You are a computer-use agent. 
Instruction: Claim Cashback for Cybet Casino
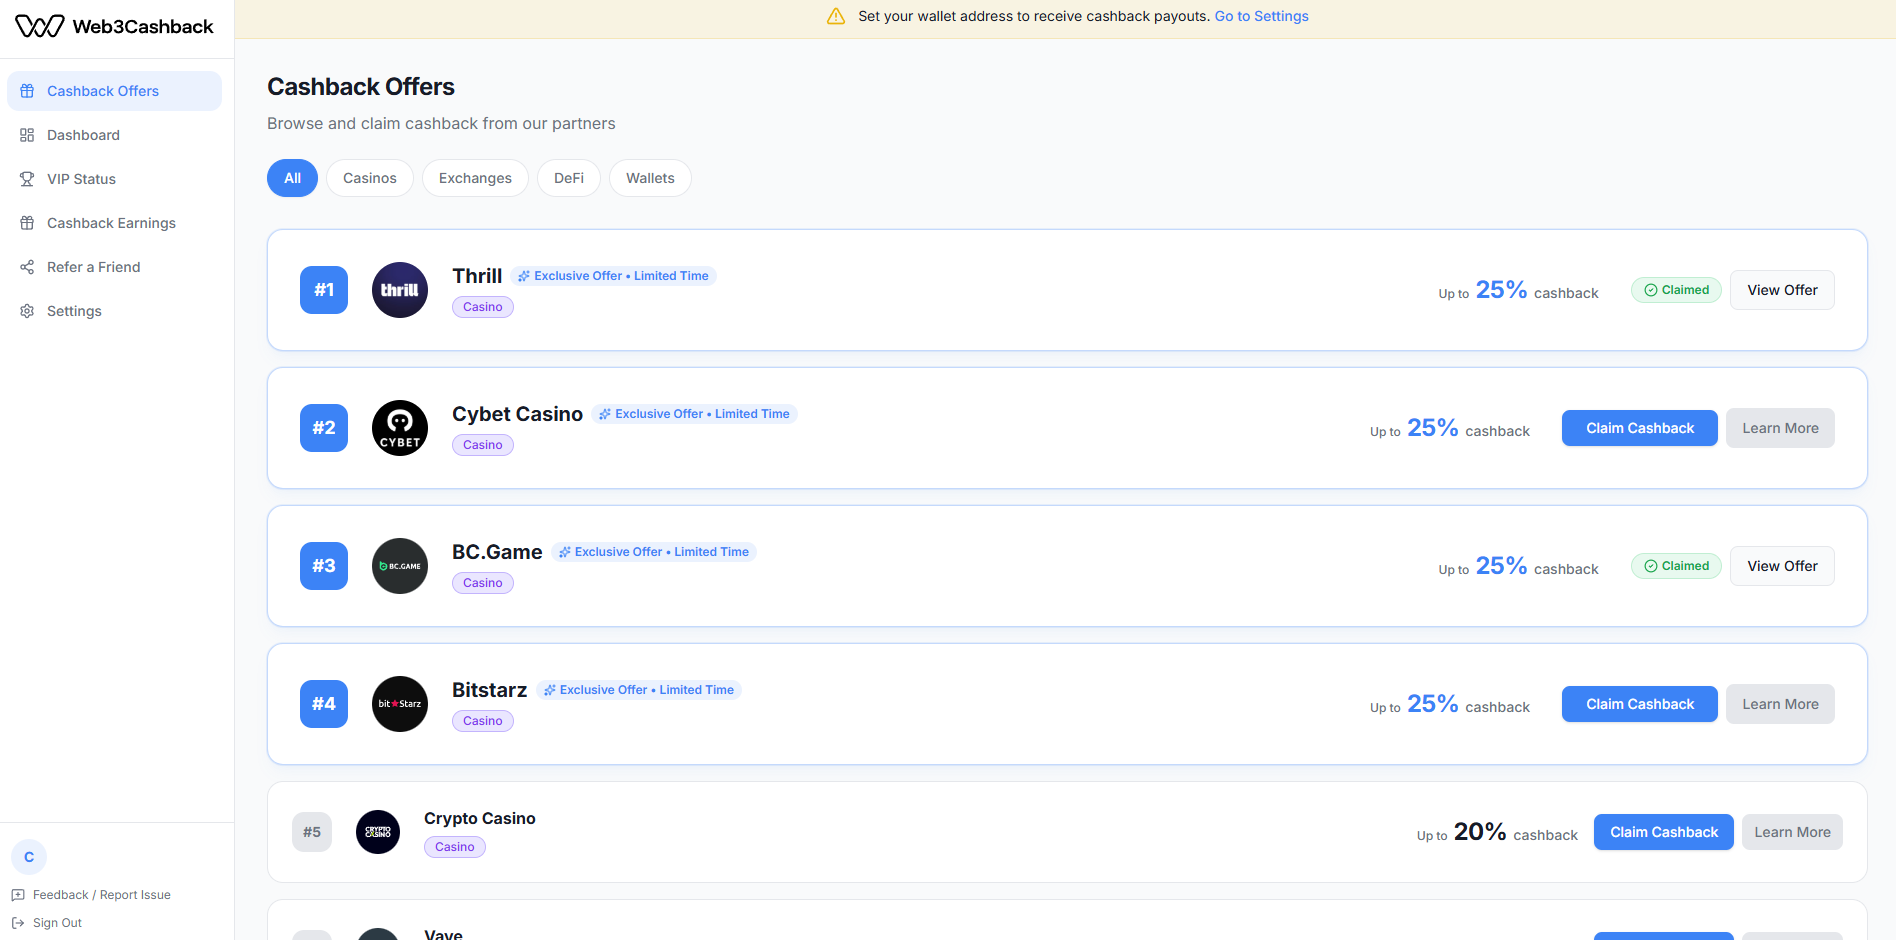coord(1640,428)
